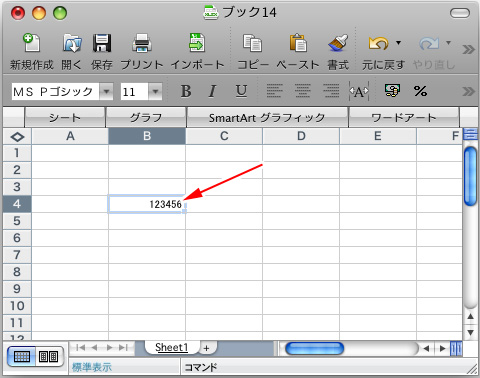The width and height of the screenshot is (480, 378).
Task: Save the workbook with the 保存 icon
Action: click(102, 43)
